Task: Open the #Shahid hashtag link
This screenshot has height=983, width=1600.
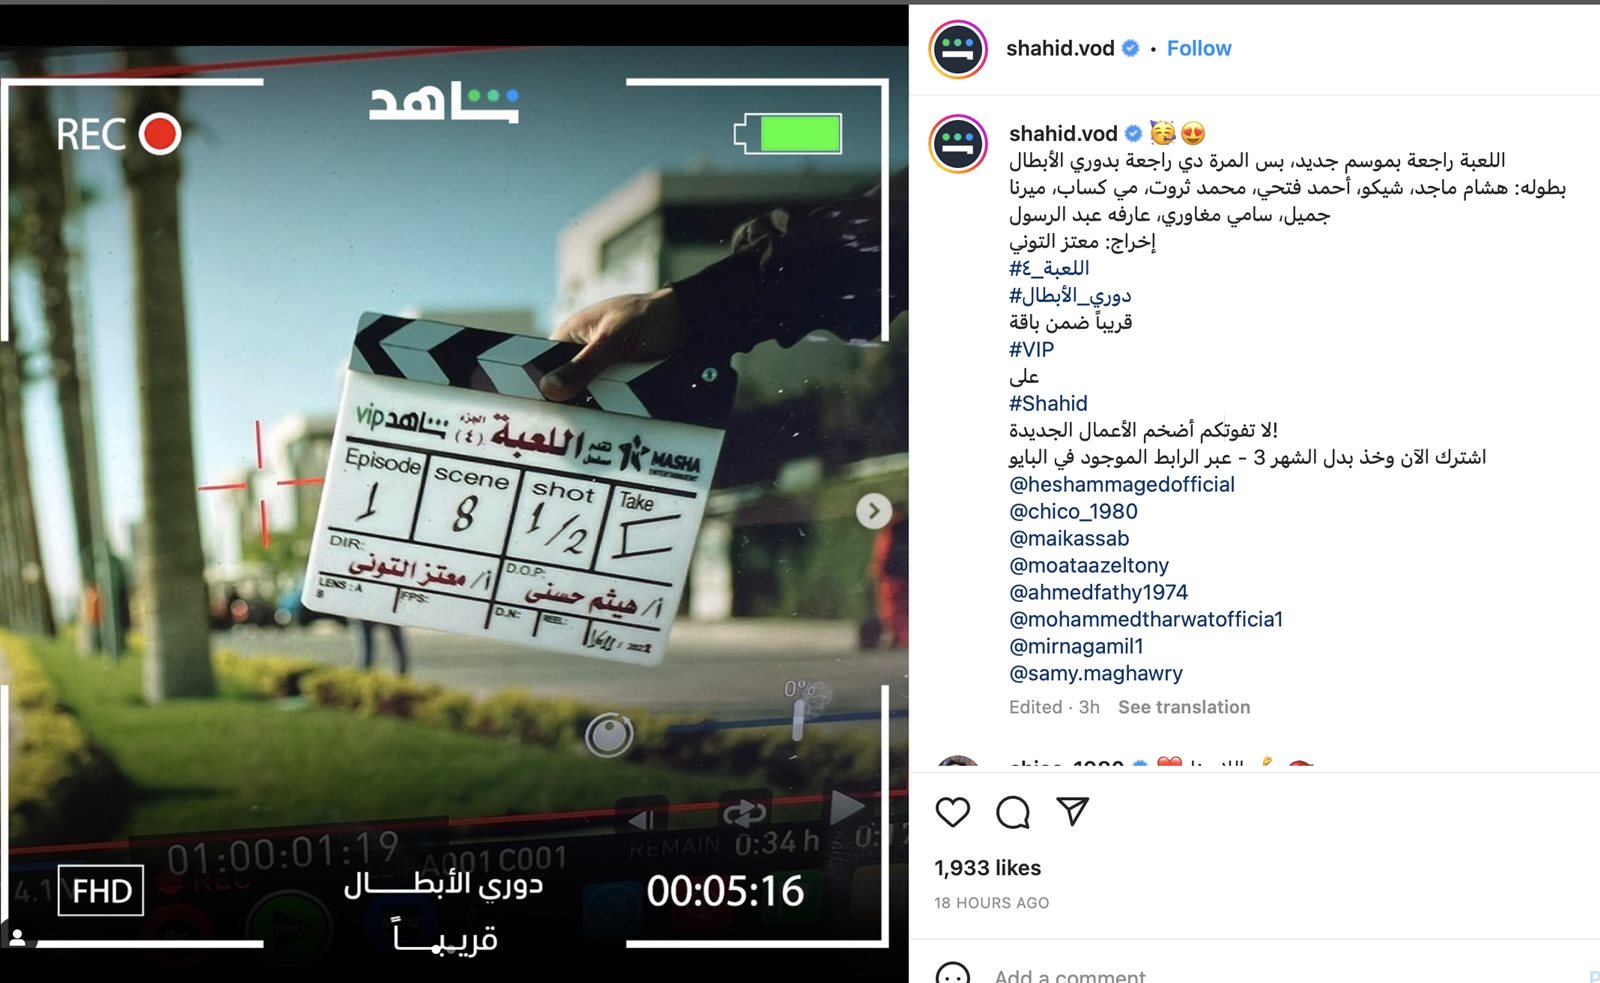Action: [1047, 403]
